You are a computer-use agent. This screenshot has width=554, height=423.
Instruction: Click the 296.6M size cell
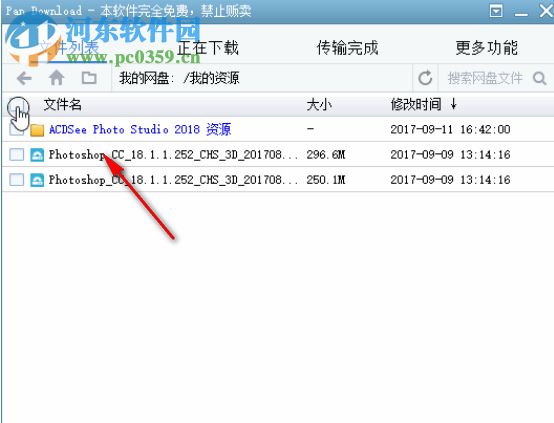(326, 154)
